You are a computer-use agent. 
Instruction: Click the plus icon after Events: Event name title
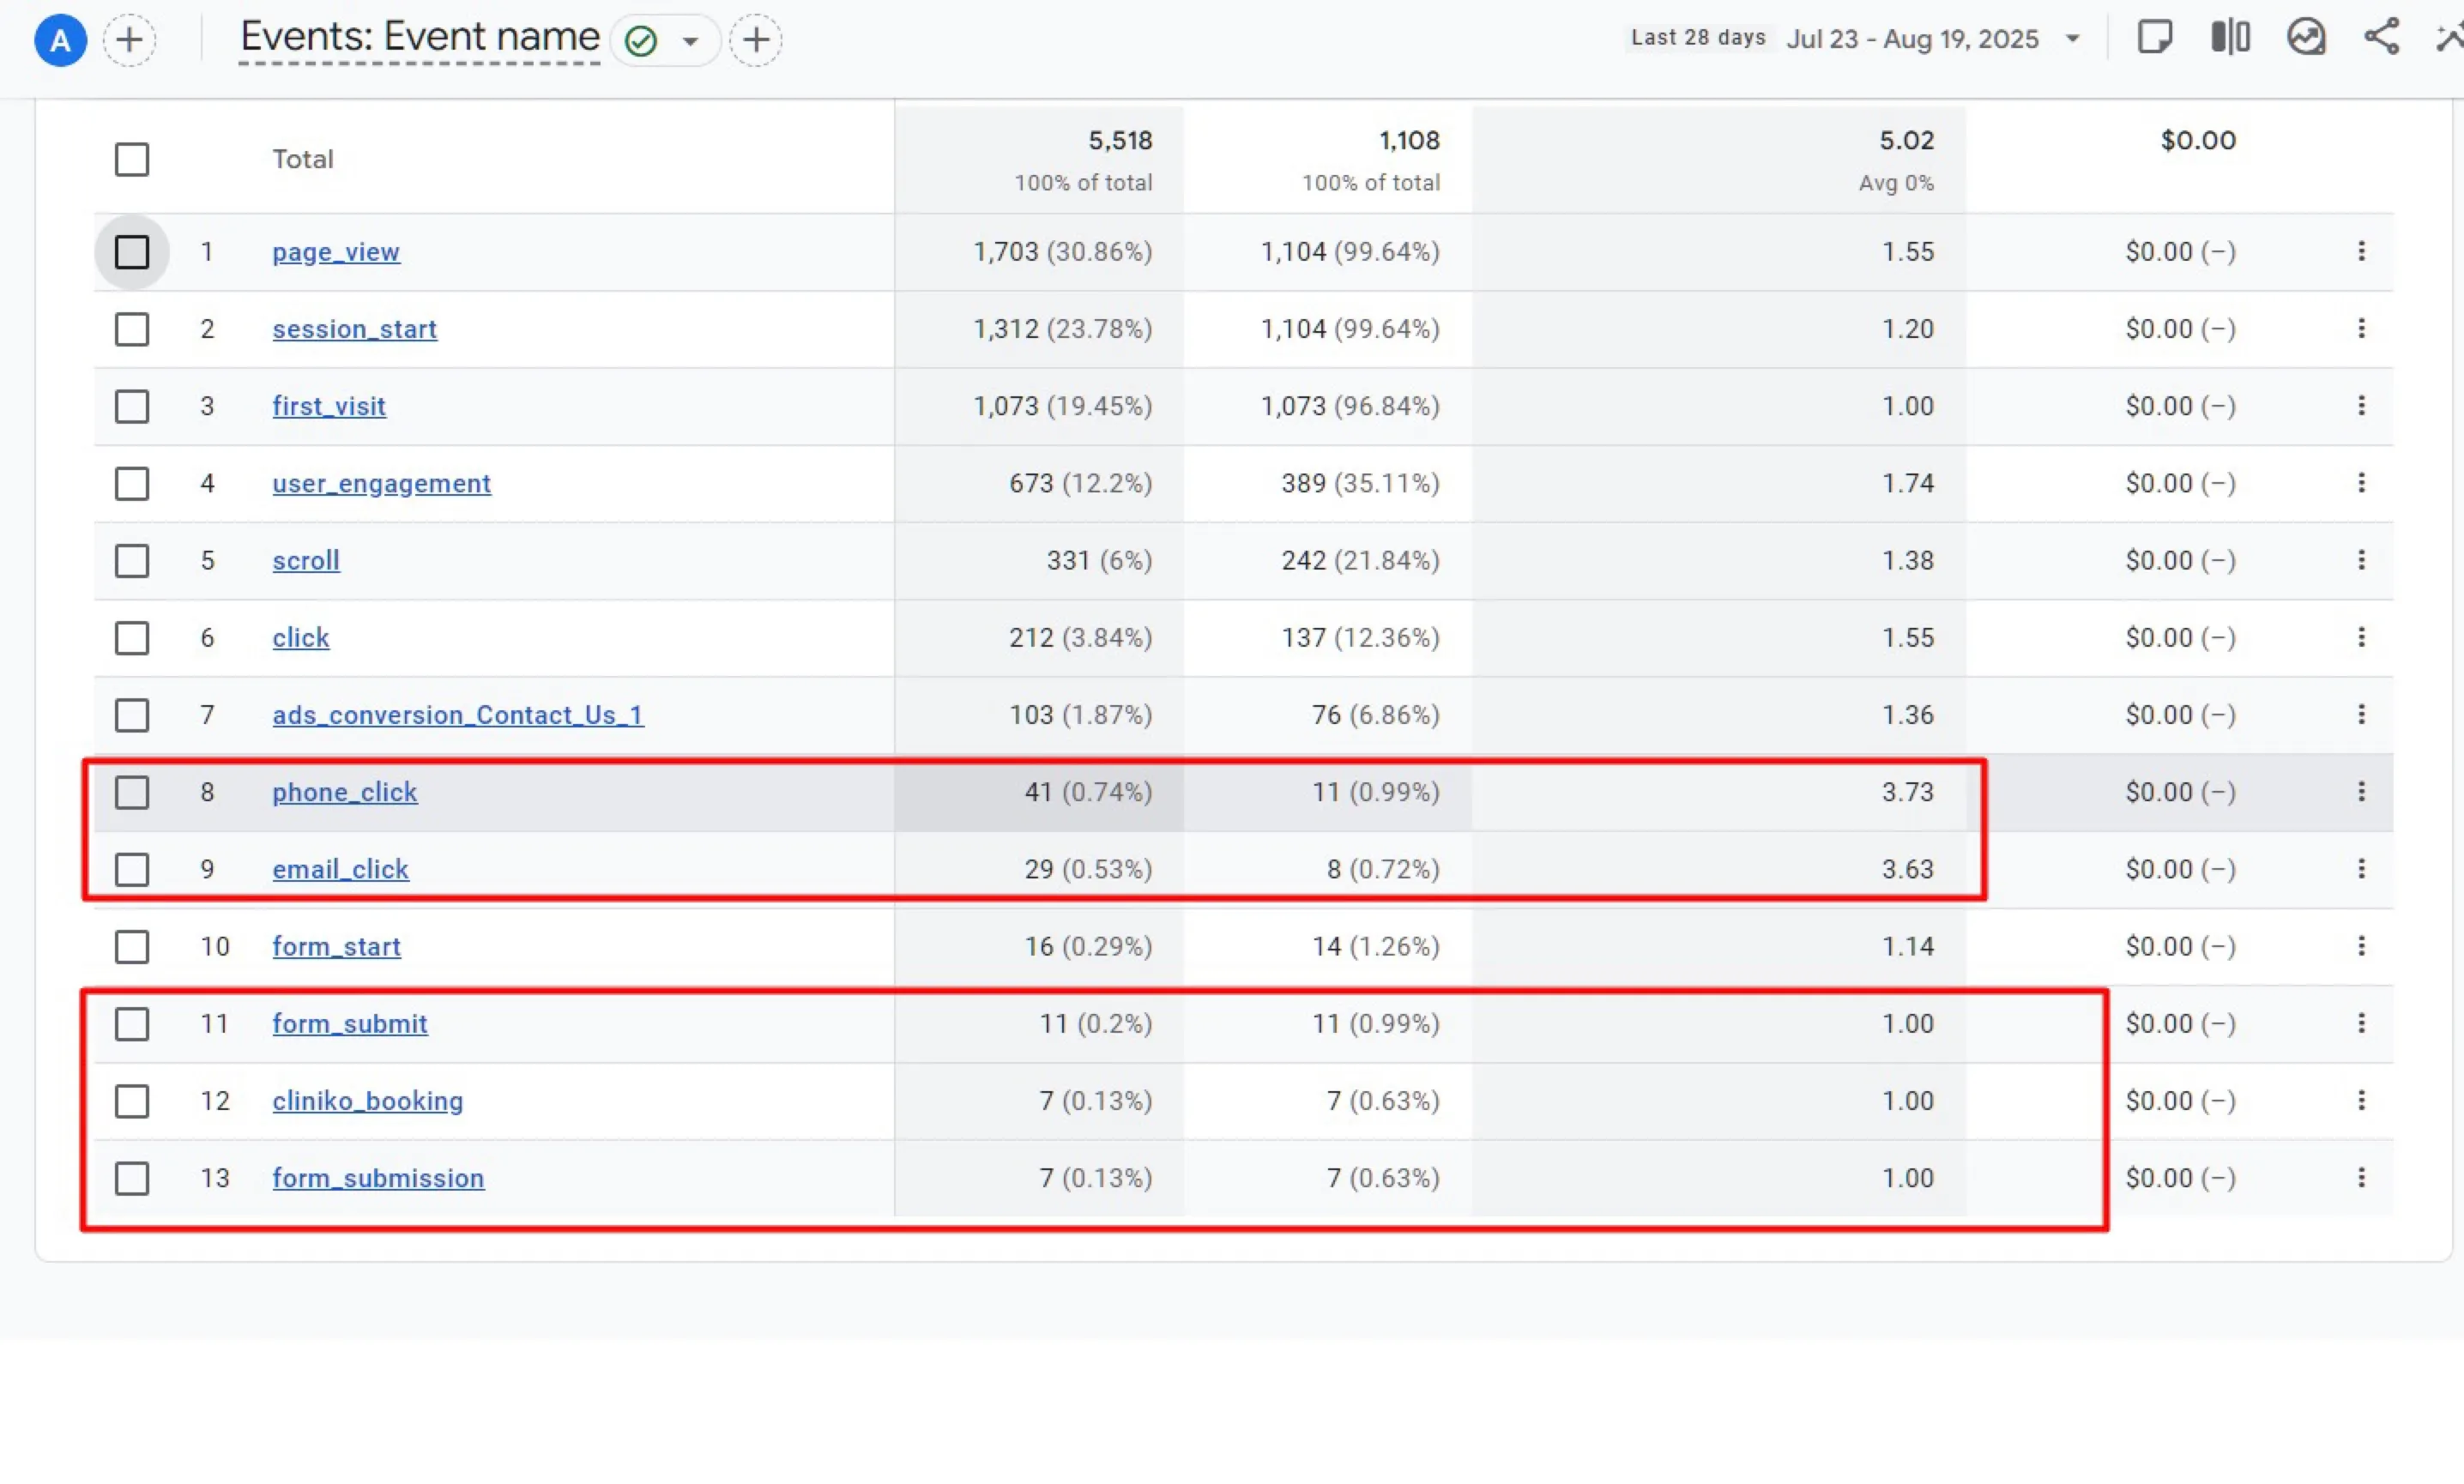(755, 40)
